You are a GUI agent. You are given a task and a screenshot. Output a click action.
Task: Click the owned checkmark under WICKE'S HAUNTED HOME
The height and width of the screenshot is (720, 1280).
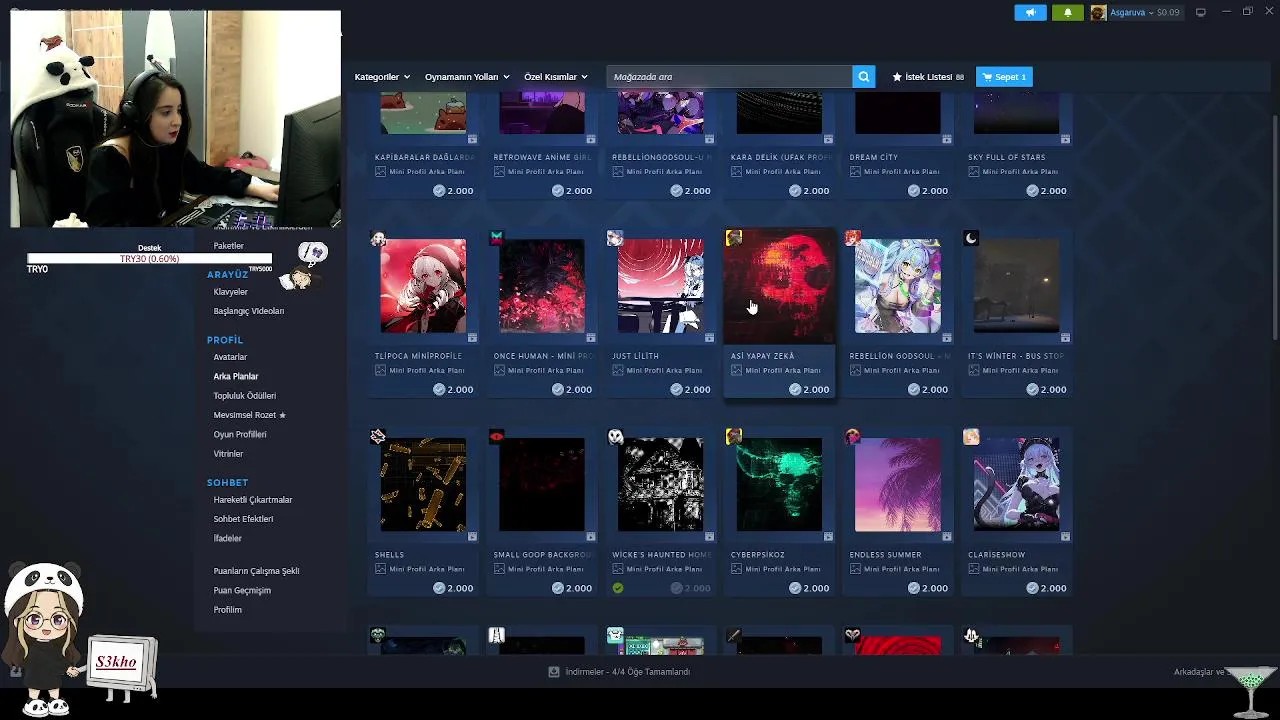pos(618,588)
